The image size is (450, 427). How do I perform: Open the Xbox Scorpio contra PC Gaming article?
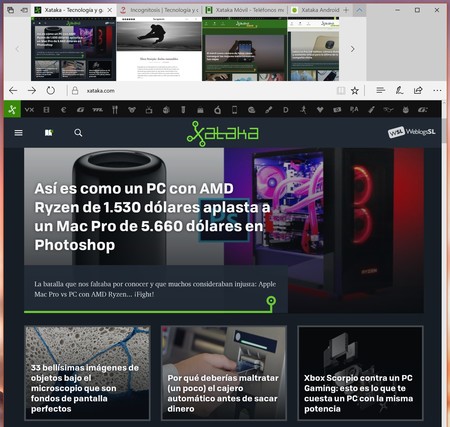point(360,373)
